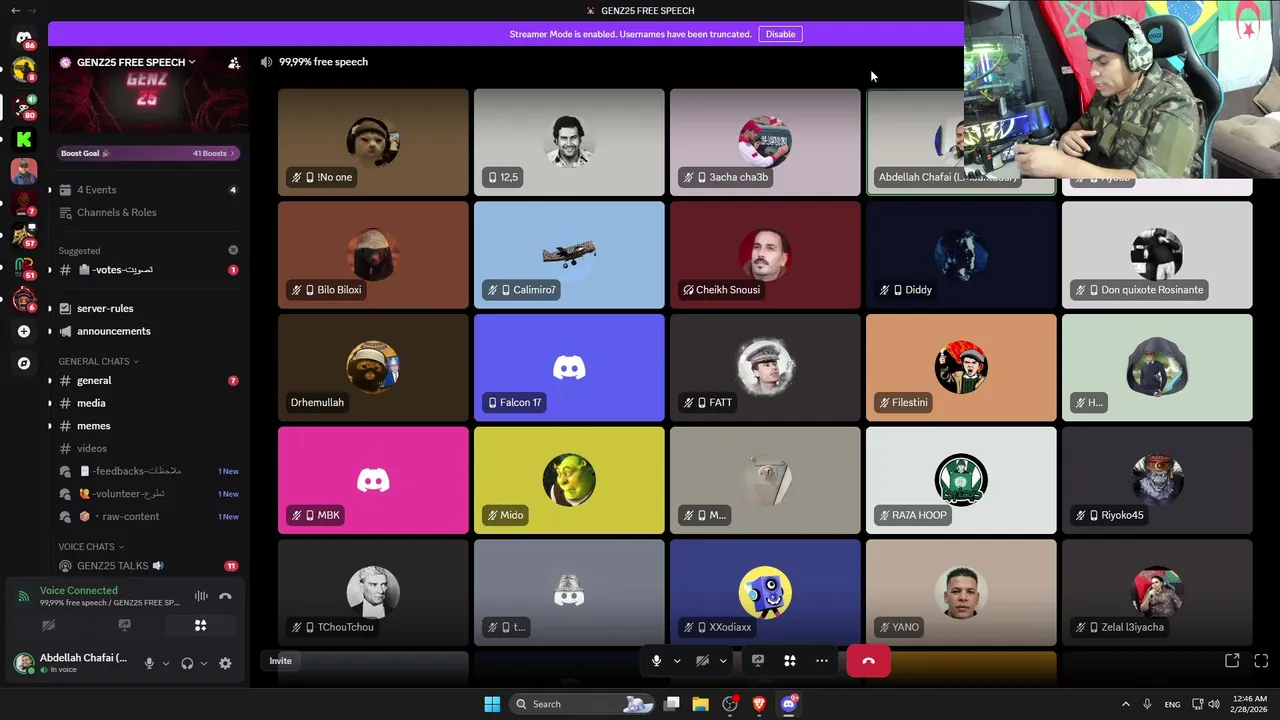Open output device options arrow in user panel
The image size is (1280, 720).
[x=204, y=663]
